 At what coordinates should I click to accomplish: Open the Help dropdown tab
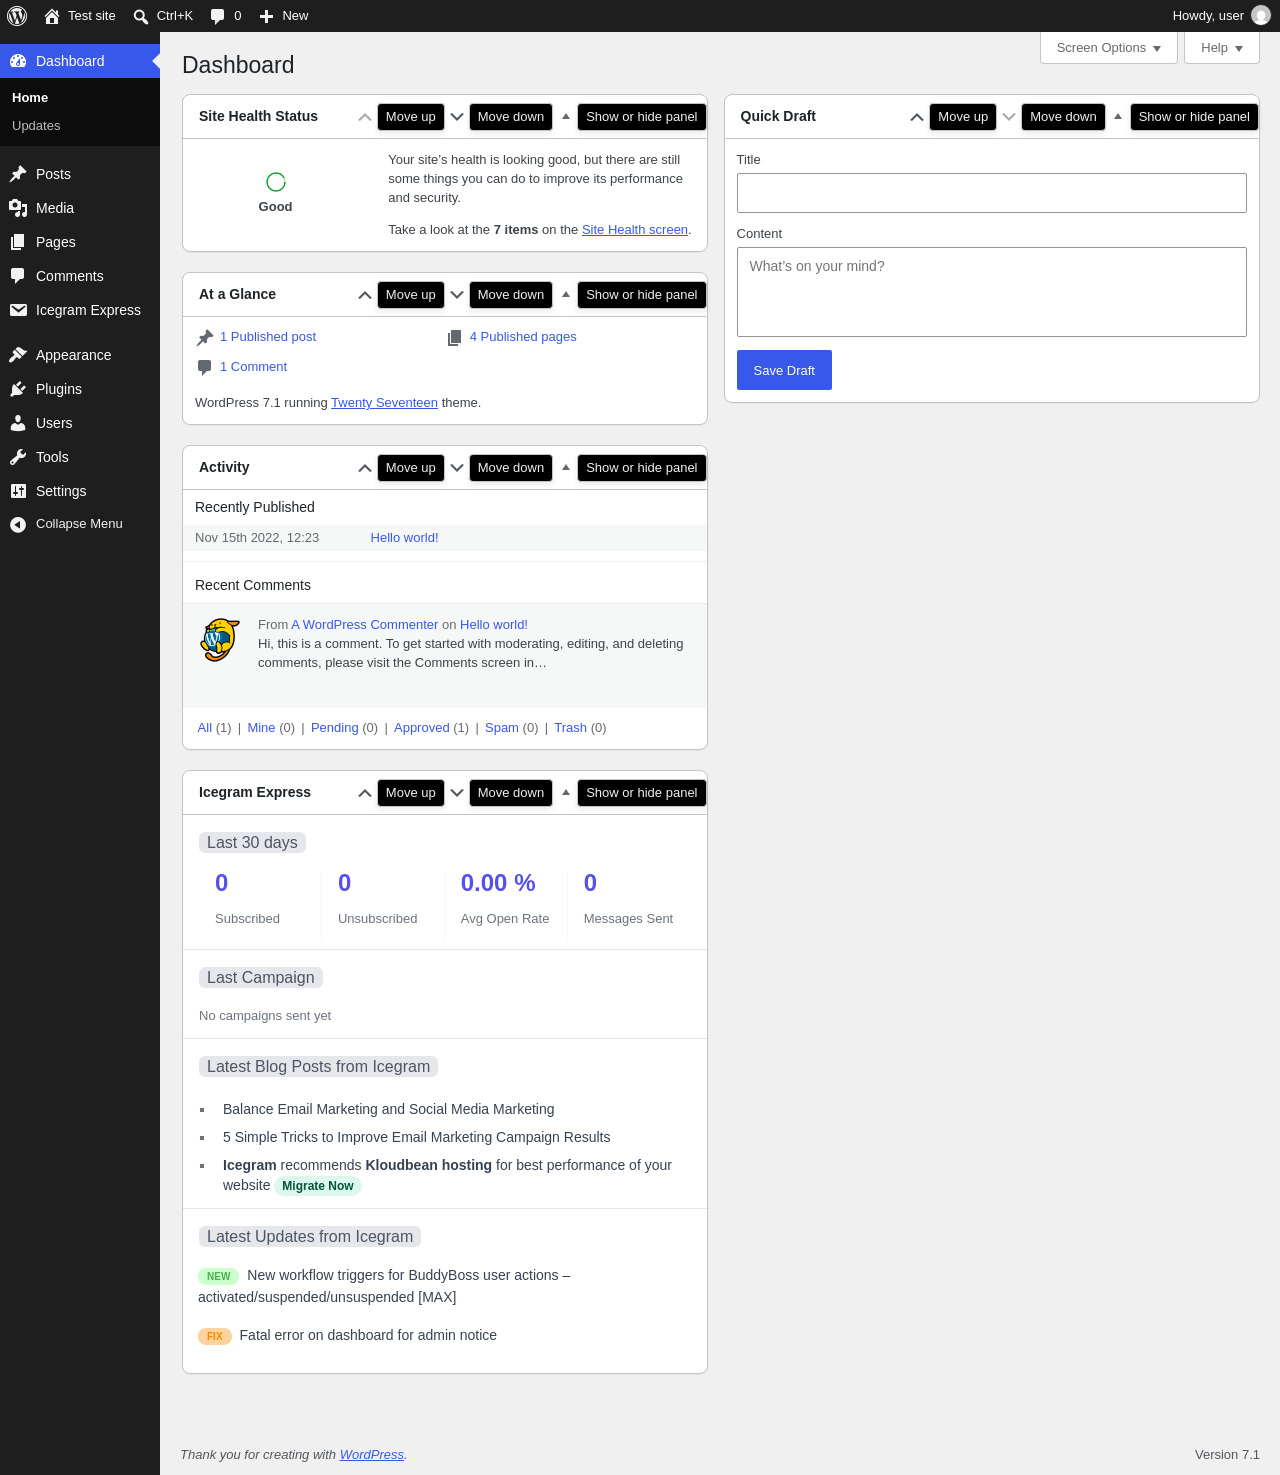(1222, 48)
